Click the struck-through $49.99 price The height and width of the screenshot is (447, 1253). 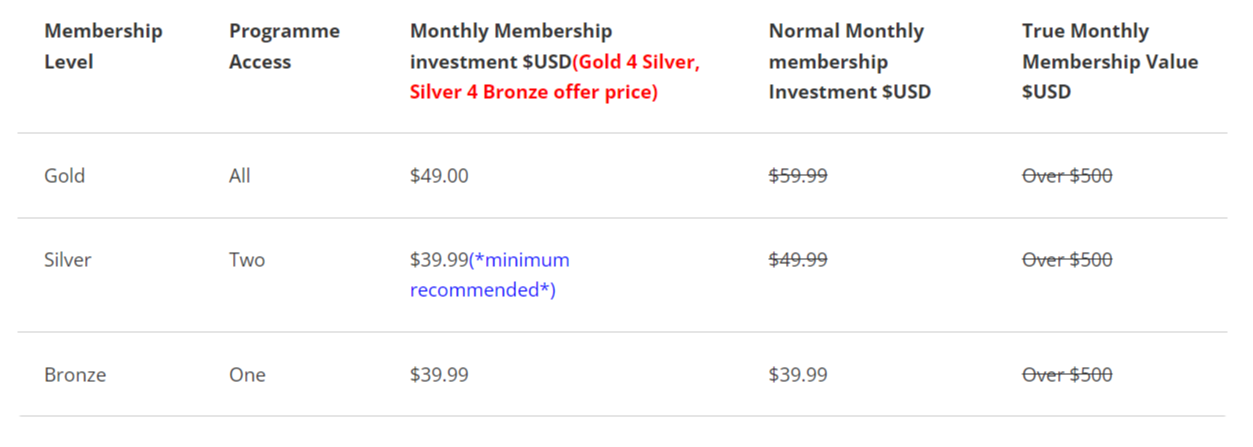[x=798, y=260]
